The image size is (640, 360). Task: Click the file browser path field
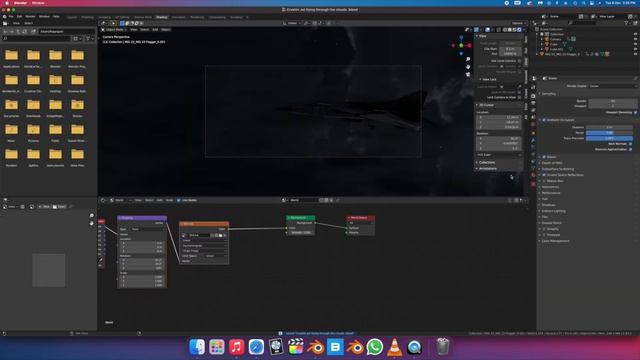coord(67,31)
